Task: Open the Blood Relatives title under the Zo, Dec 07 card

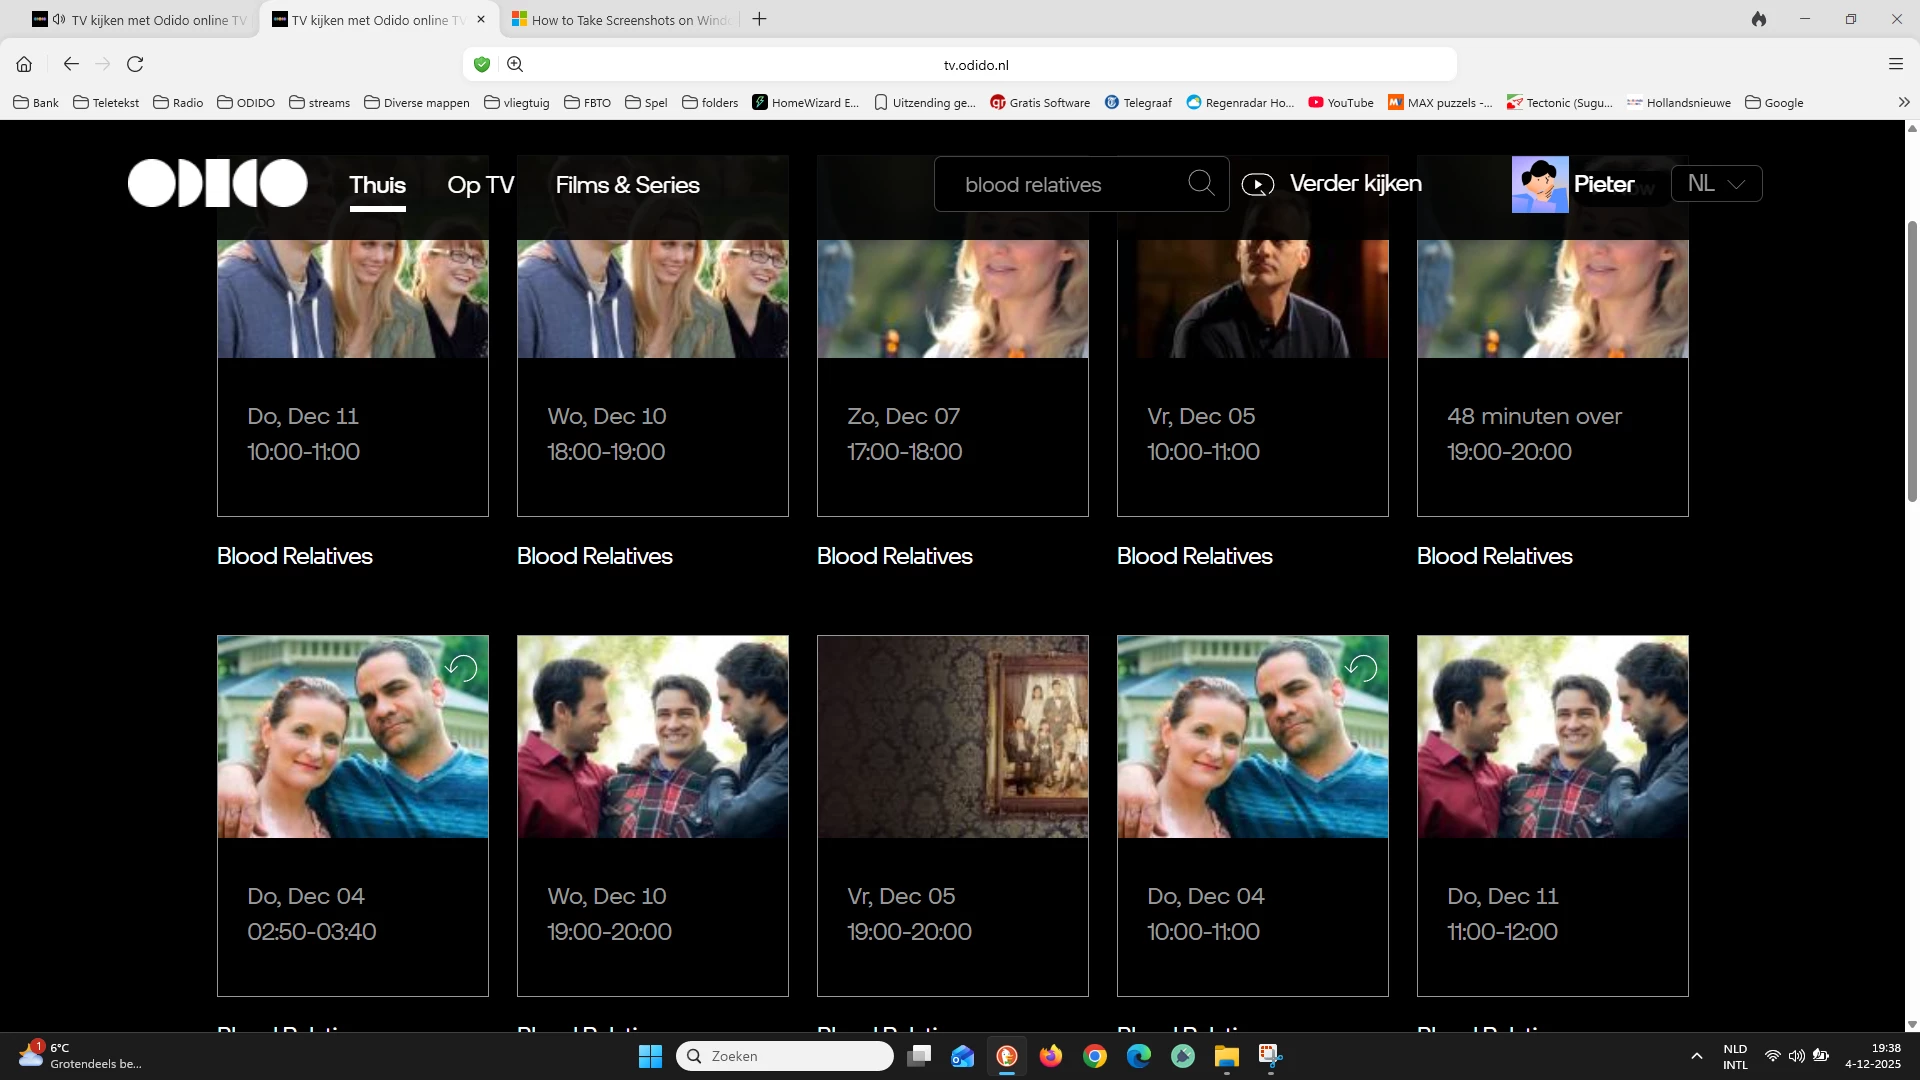Action: pos(894,556)
